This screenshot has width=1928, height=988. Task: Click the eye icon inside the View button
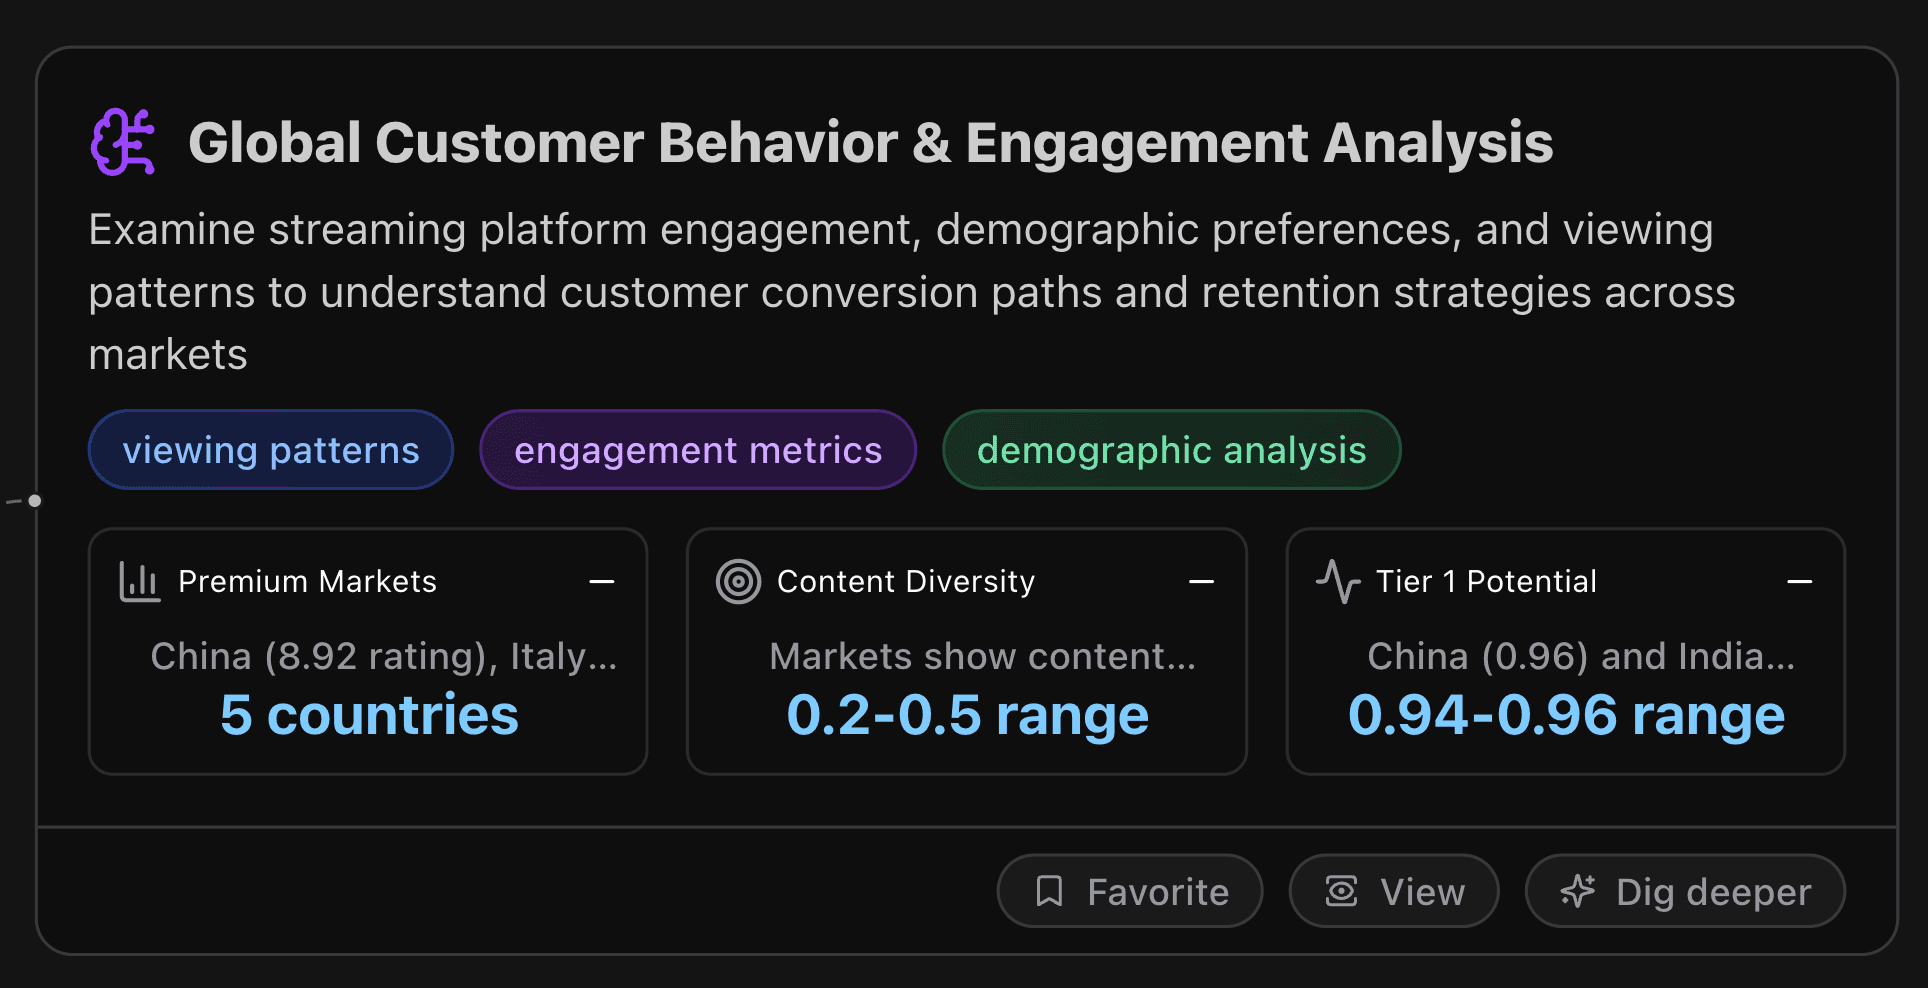point(1342,890)
